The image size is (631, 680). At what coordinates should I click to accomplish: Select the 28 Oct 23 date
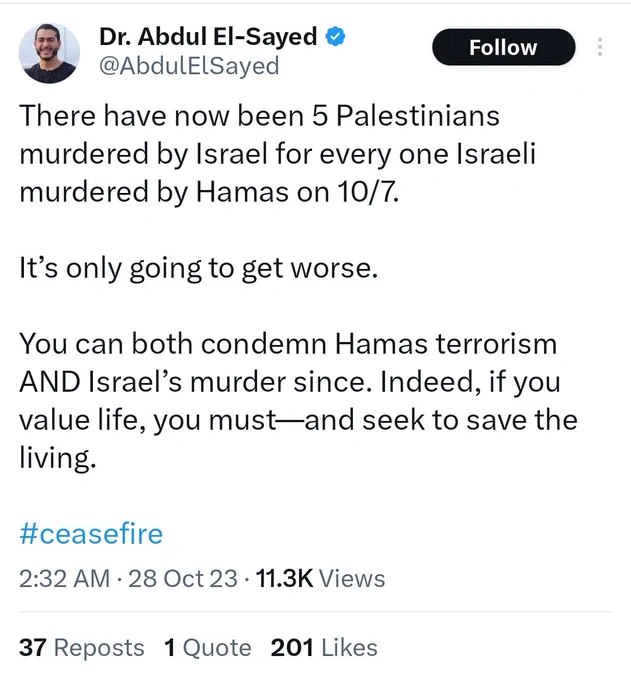click(183, 579)
